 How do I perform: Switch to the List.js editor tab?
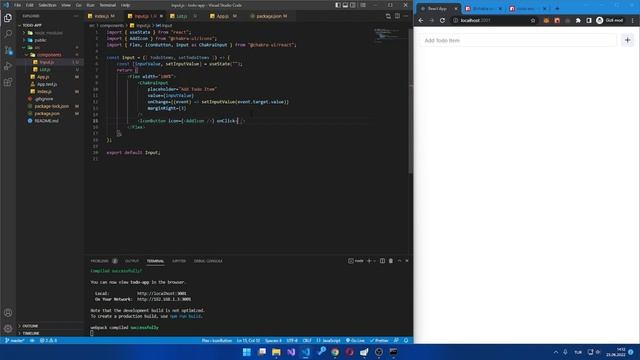tap(182, 16)
